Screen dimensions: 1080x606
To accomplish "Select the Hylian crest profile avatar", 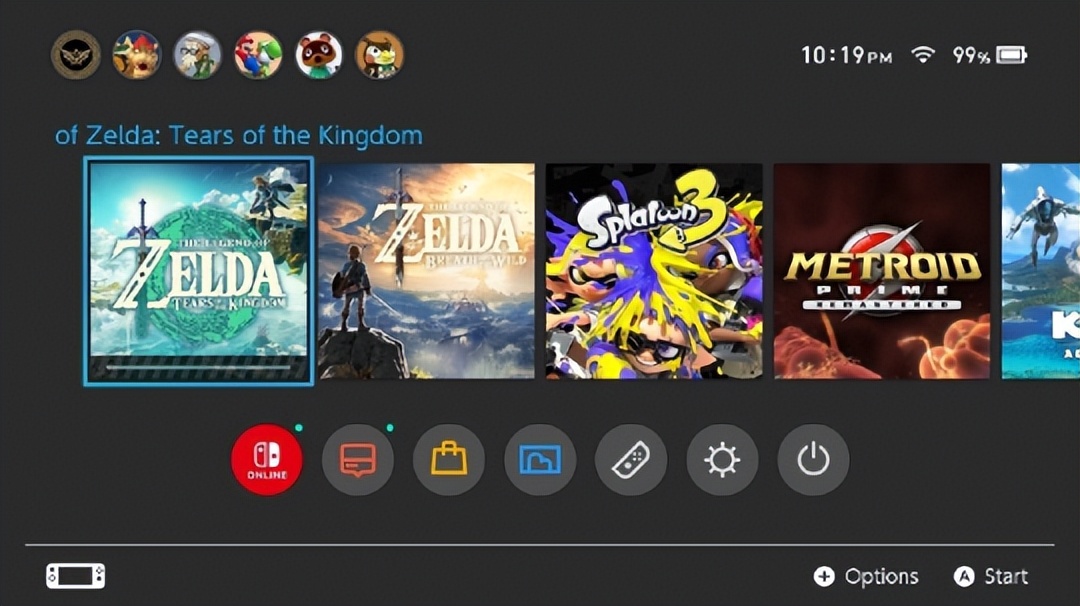I will point(76,54).
